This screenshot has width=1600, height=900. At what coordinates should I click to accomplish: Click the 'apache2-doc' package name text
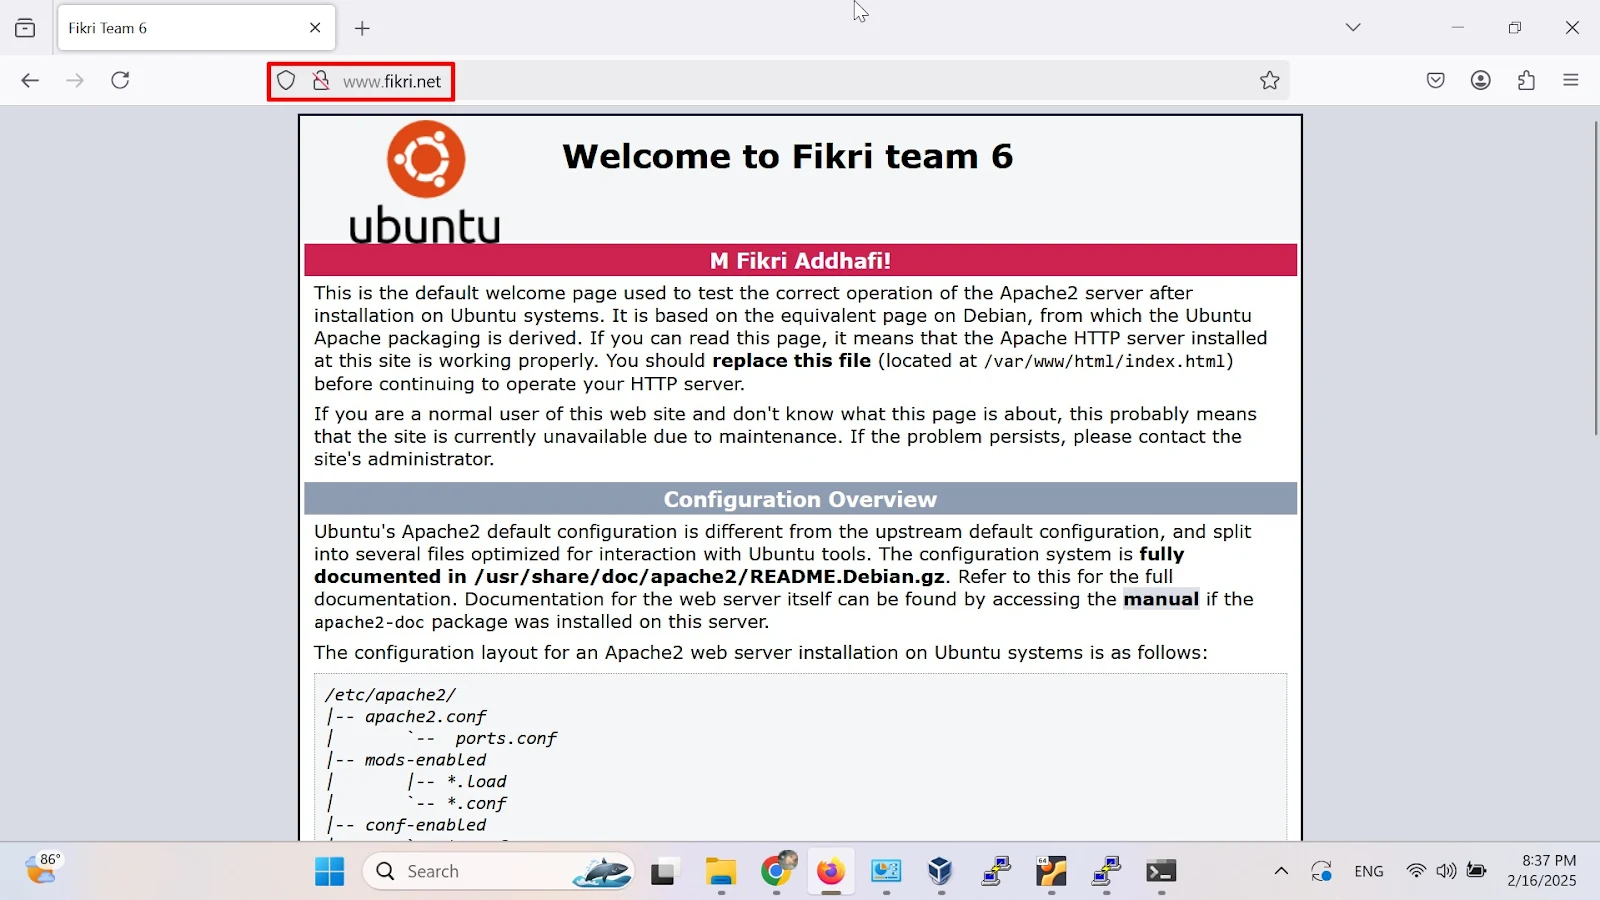[x=369, y=622]
